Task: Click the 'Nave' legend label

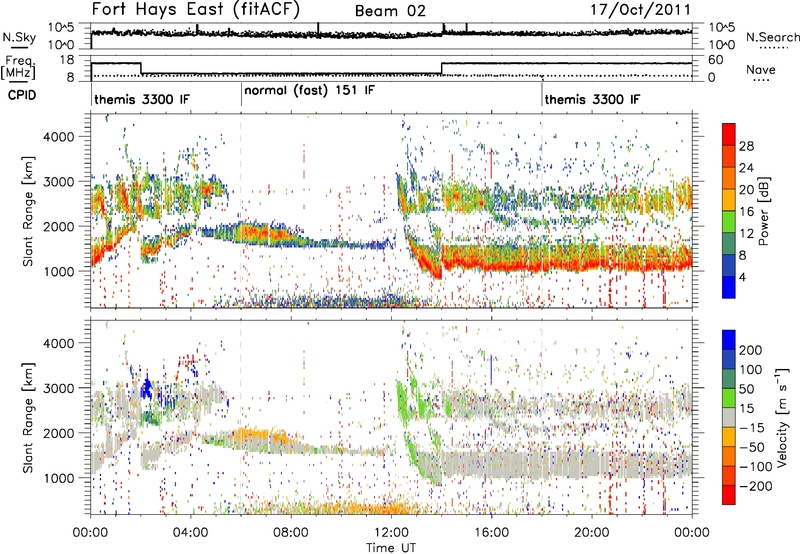Action: (760, 69)
